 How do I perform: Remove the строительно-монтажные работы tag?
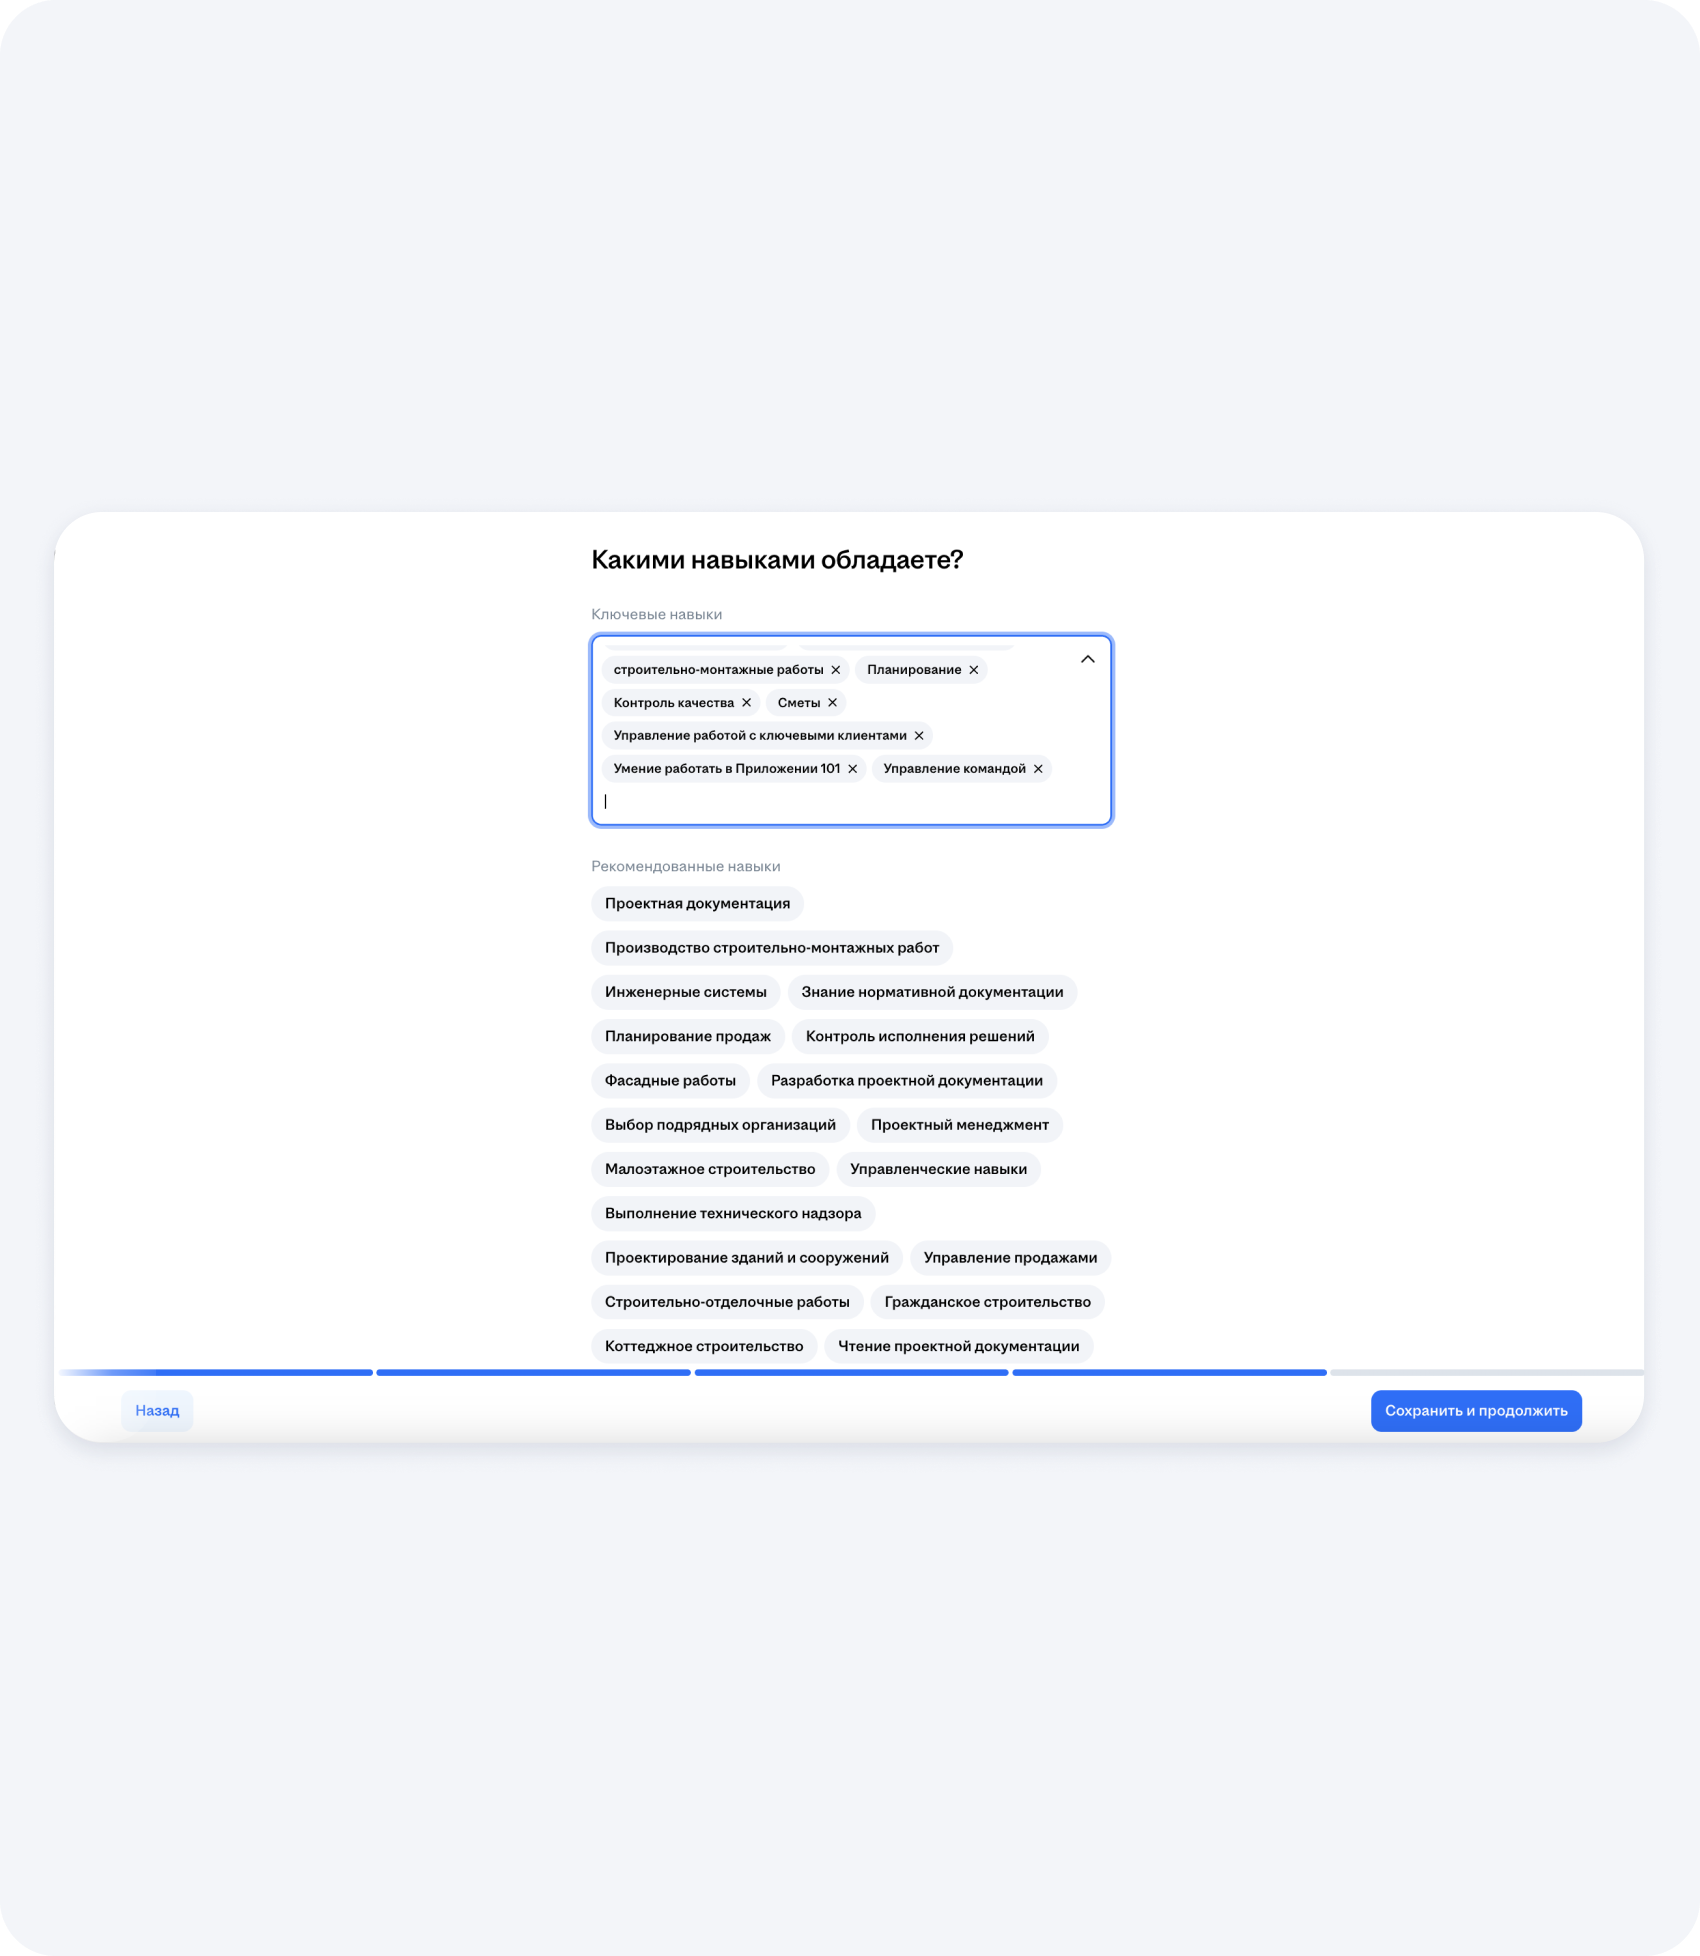click(x=836, y=670)
